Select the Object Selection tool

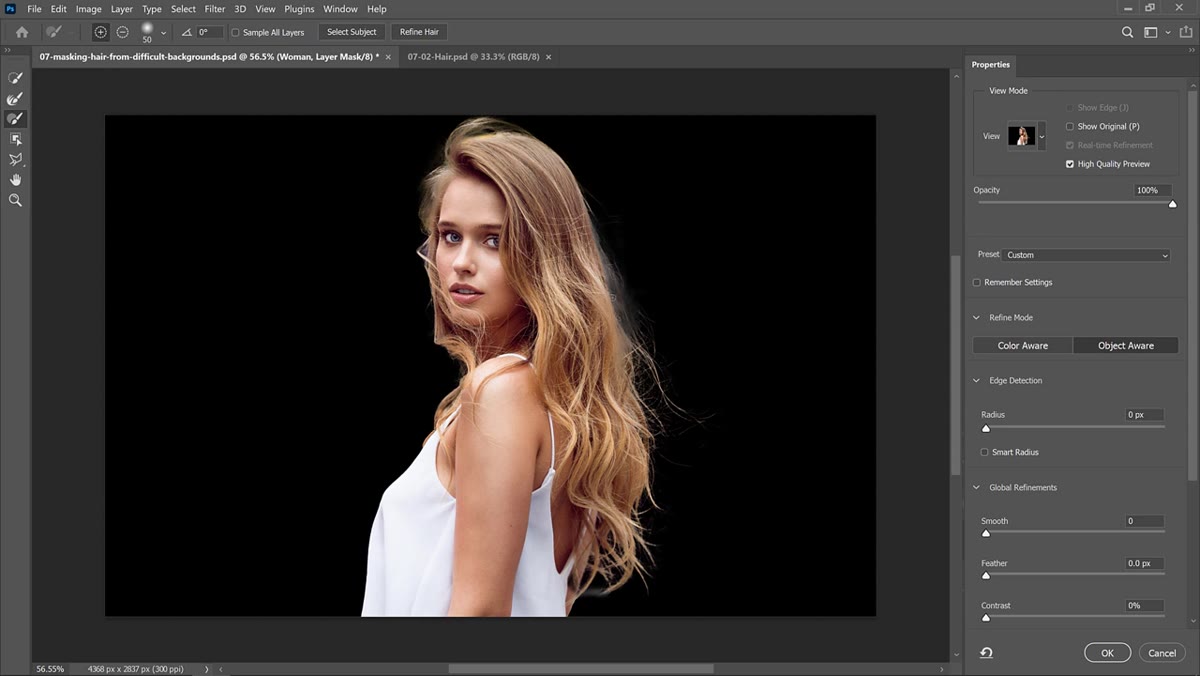15,139
